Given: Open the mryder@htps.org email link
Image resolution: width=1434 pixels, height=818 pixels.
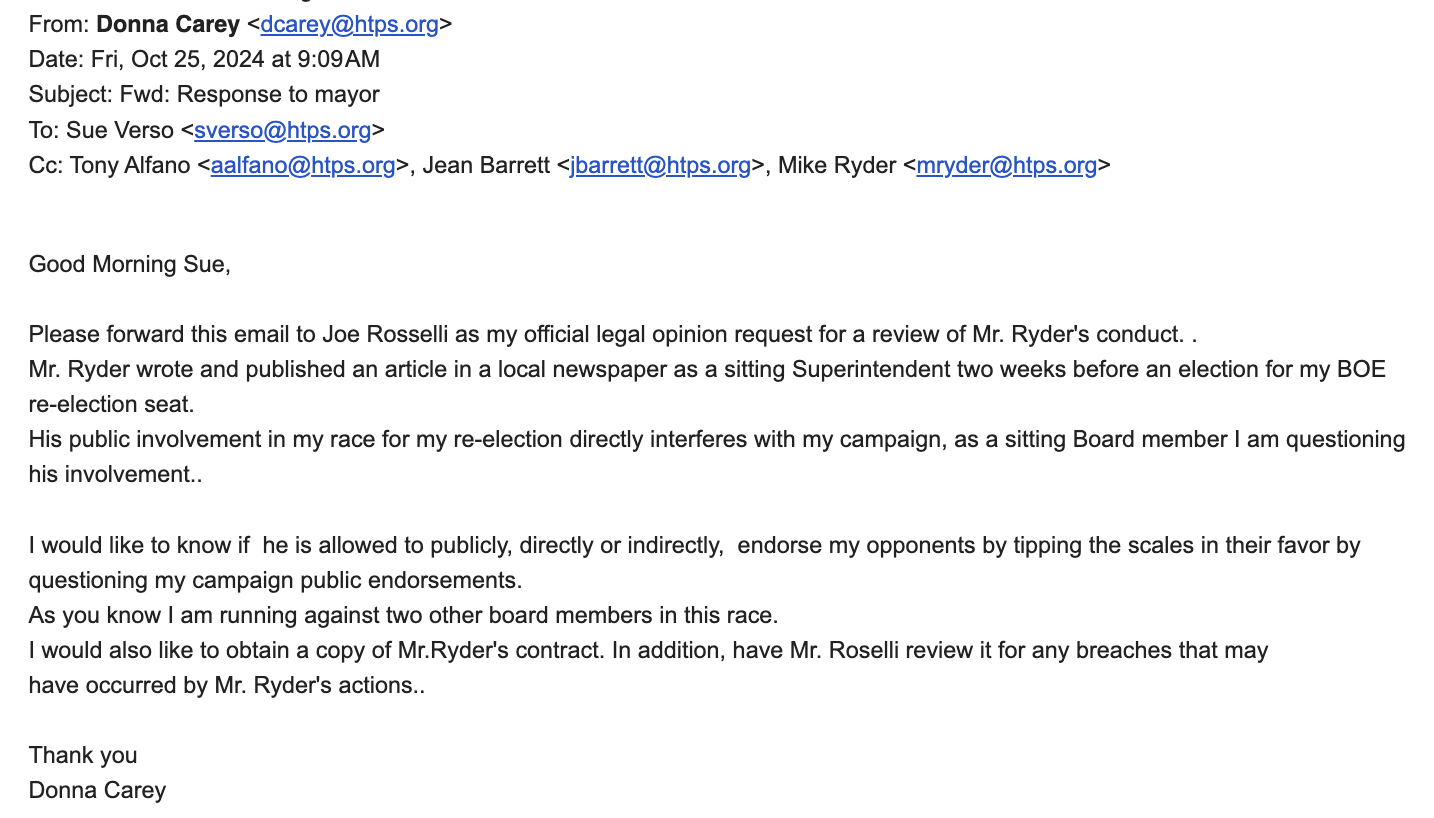Looking at the screenshot, I should [1006, 165].
